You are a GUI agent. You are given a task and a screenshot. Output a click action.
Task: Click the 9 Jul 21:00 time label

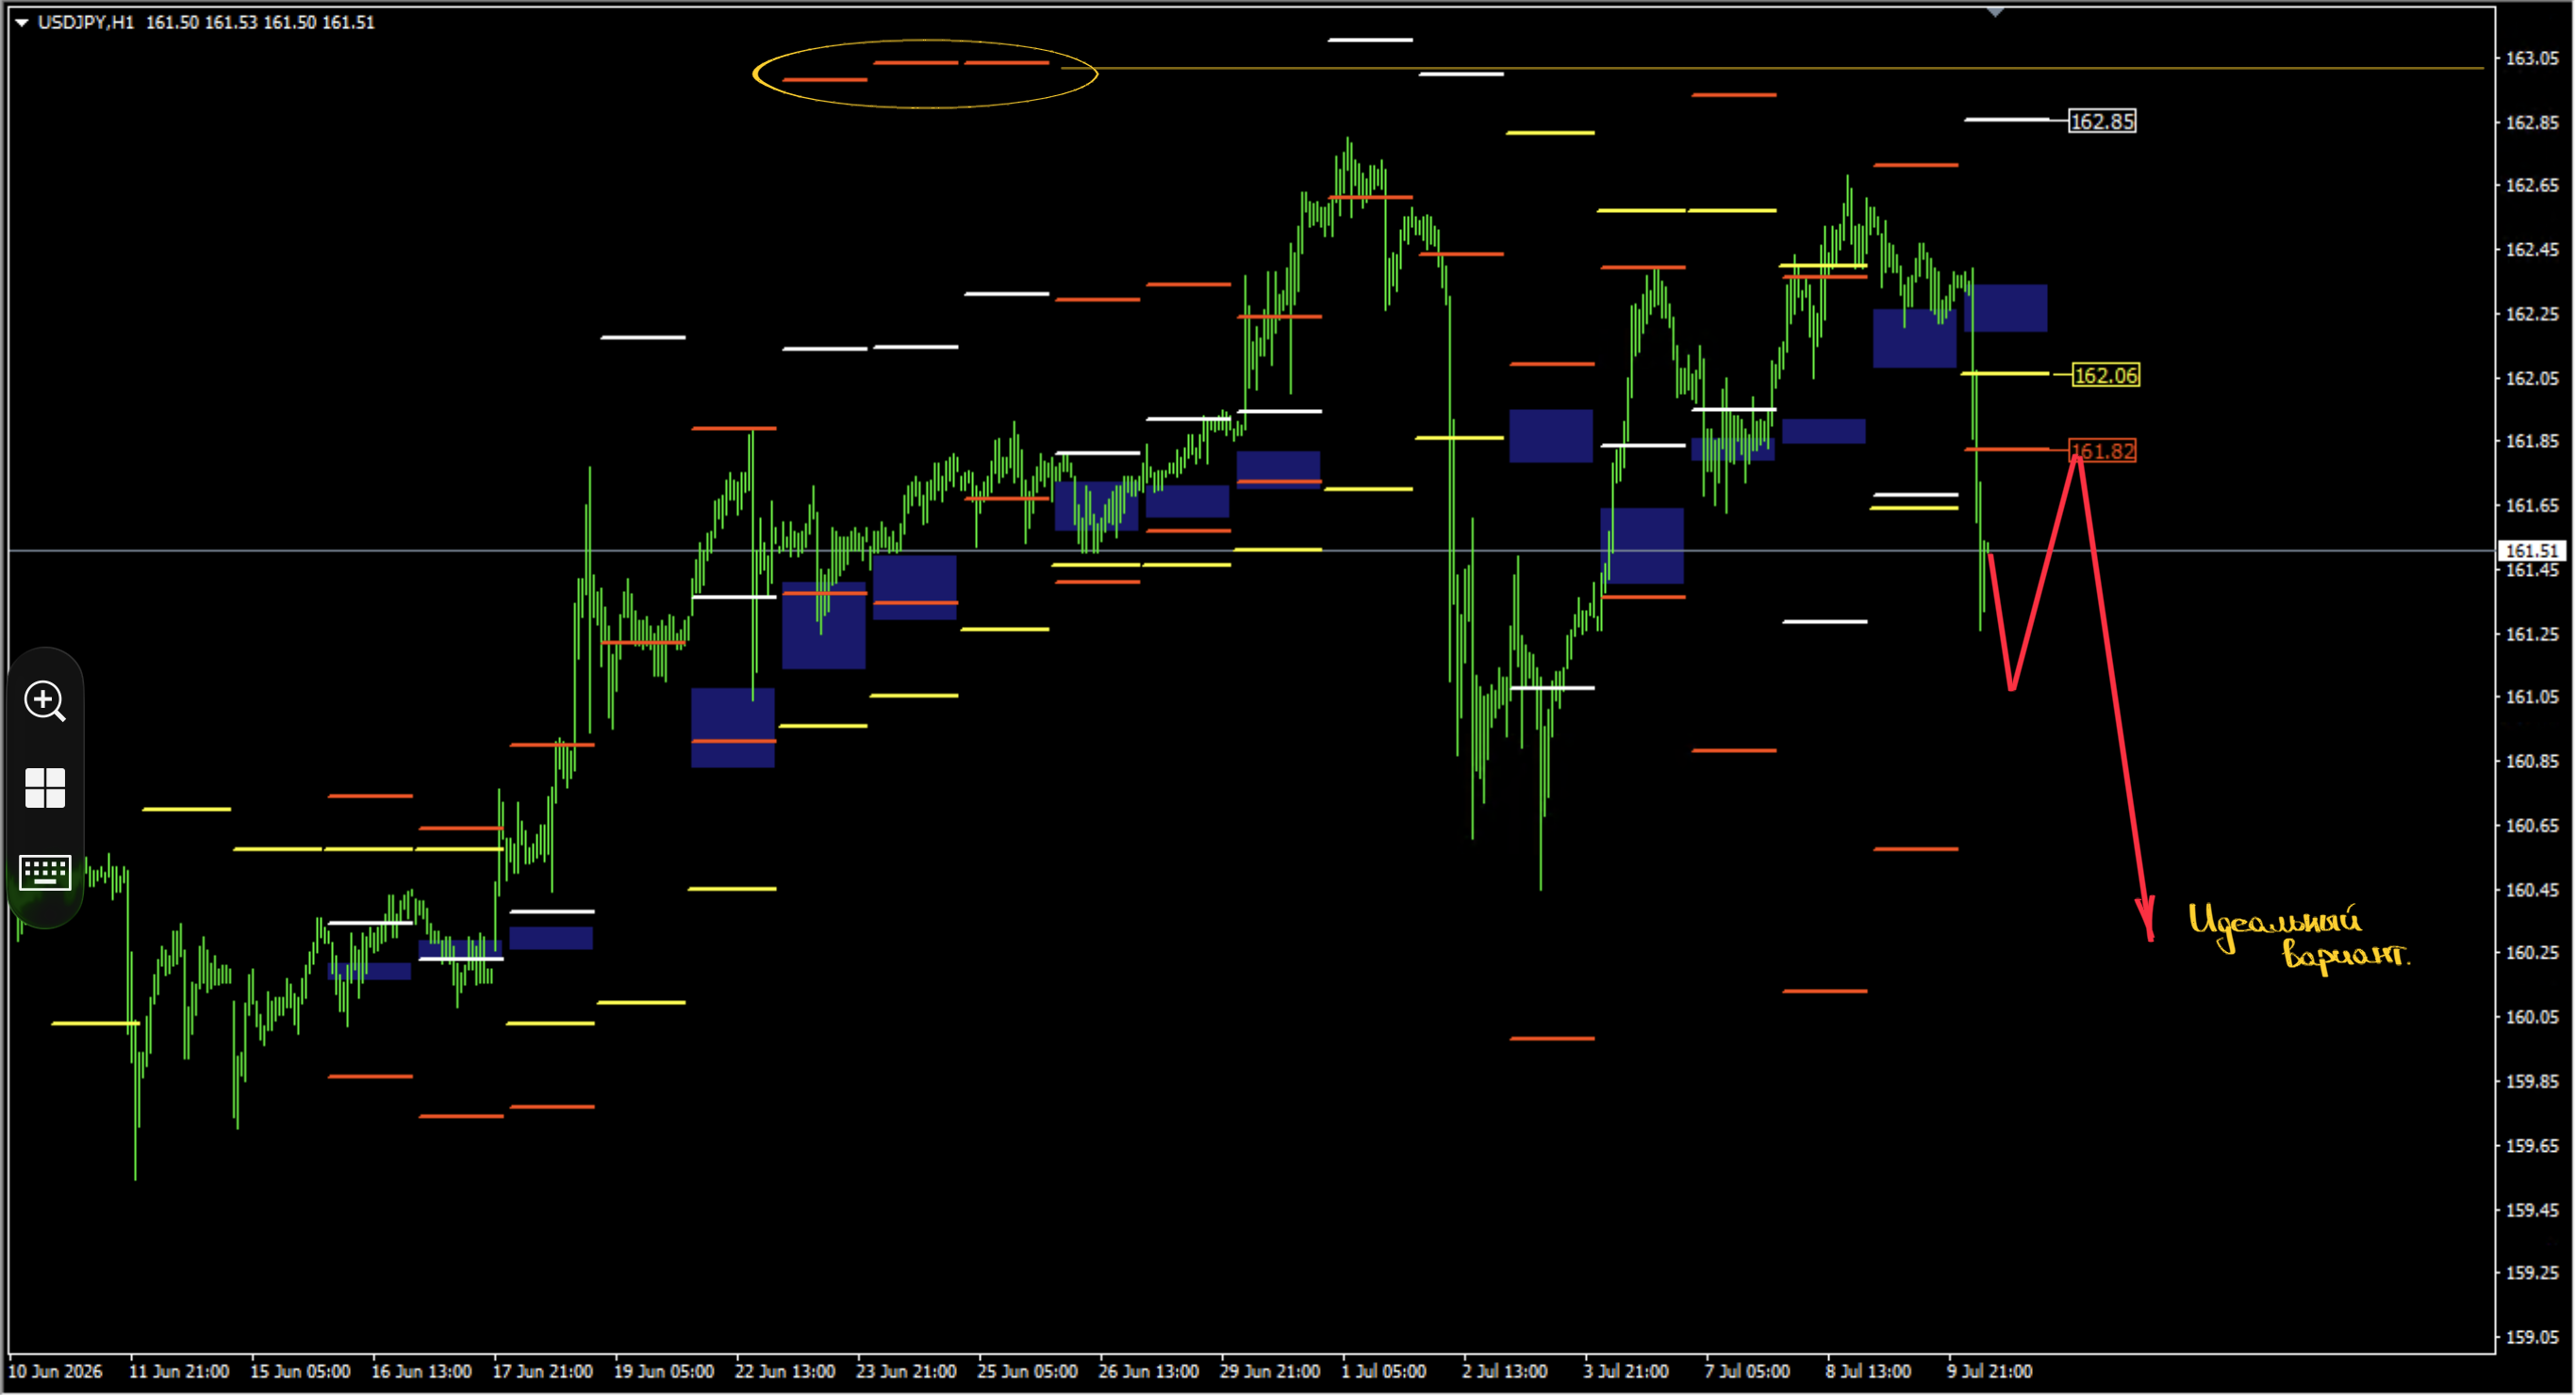click(1989, 1371)
